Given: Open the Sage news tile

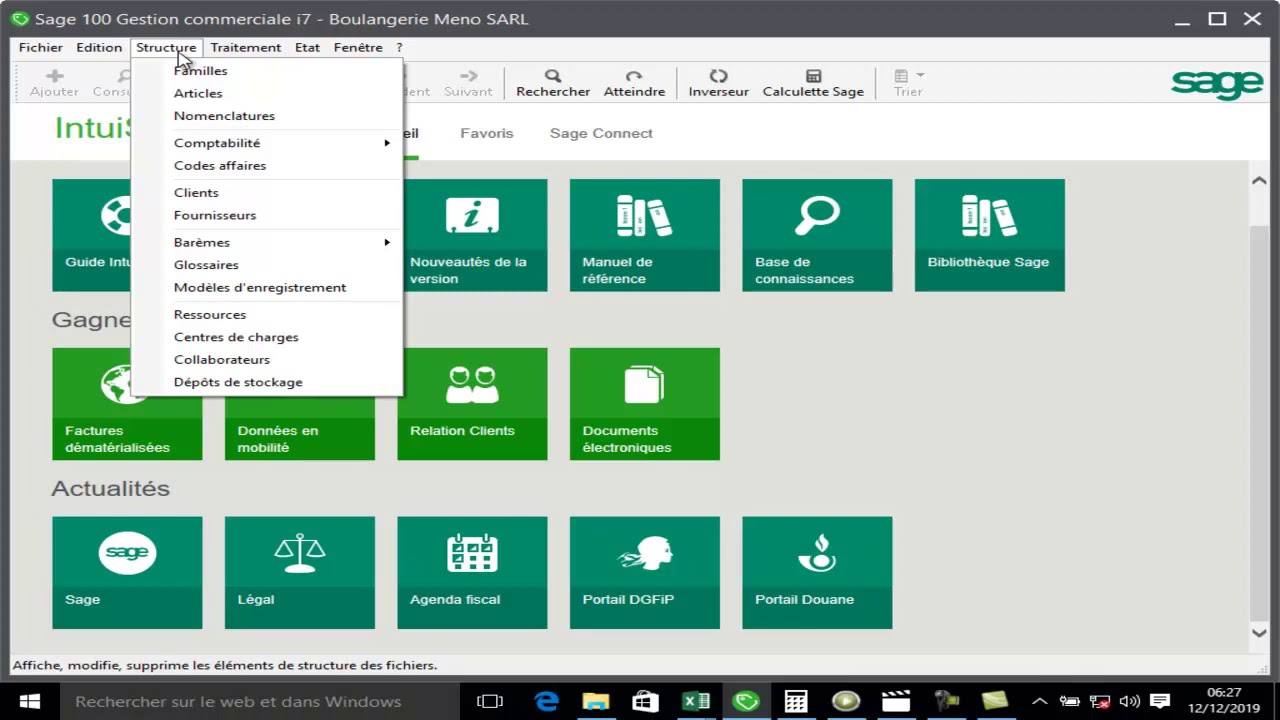Looking at the screenshot, I should click(127, 573).
